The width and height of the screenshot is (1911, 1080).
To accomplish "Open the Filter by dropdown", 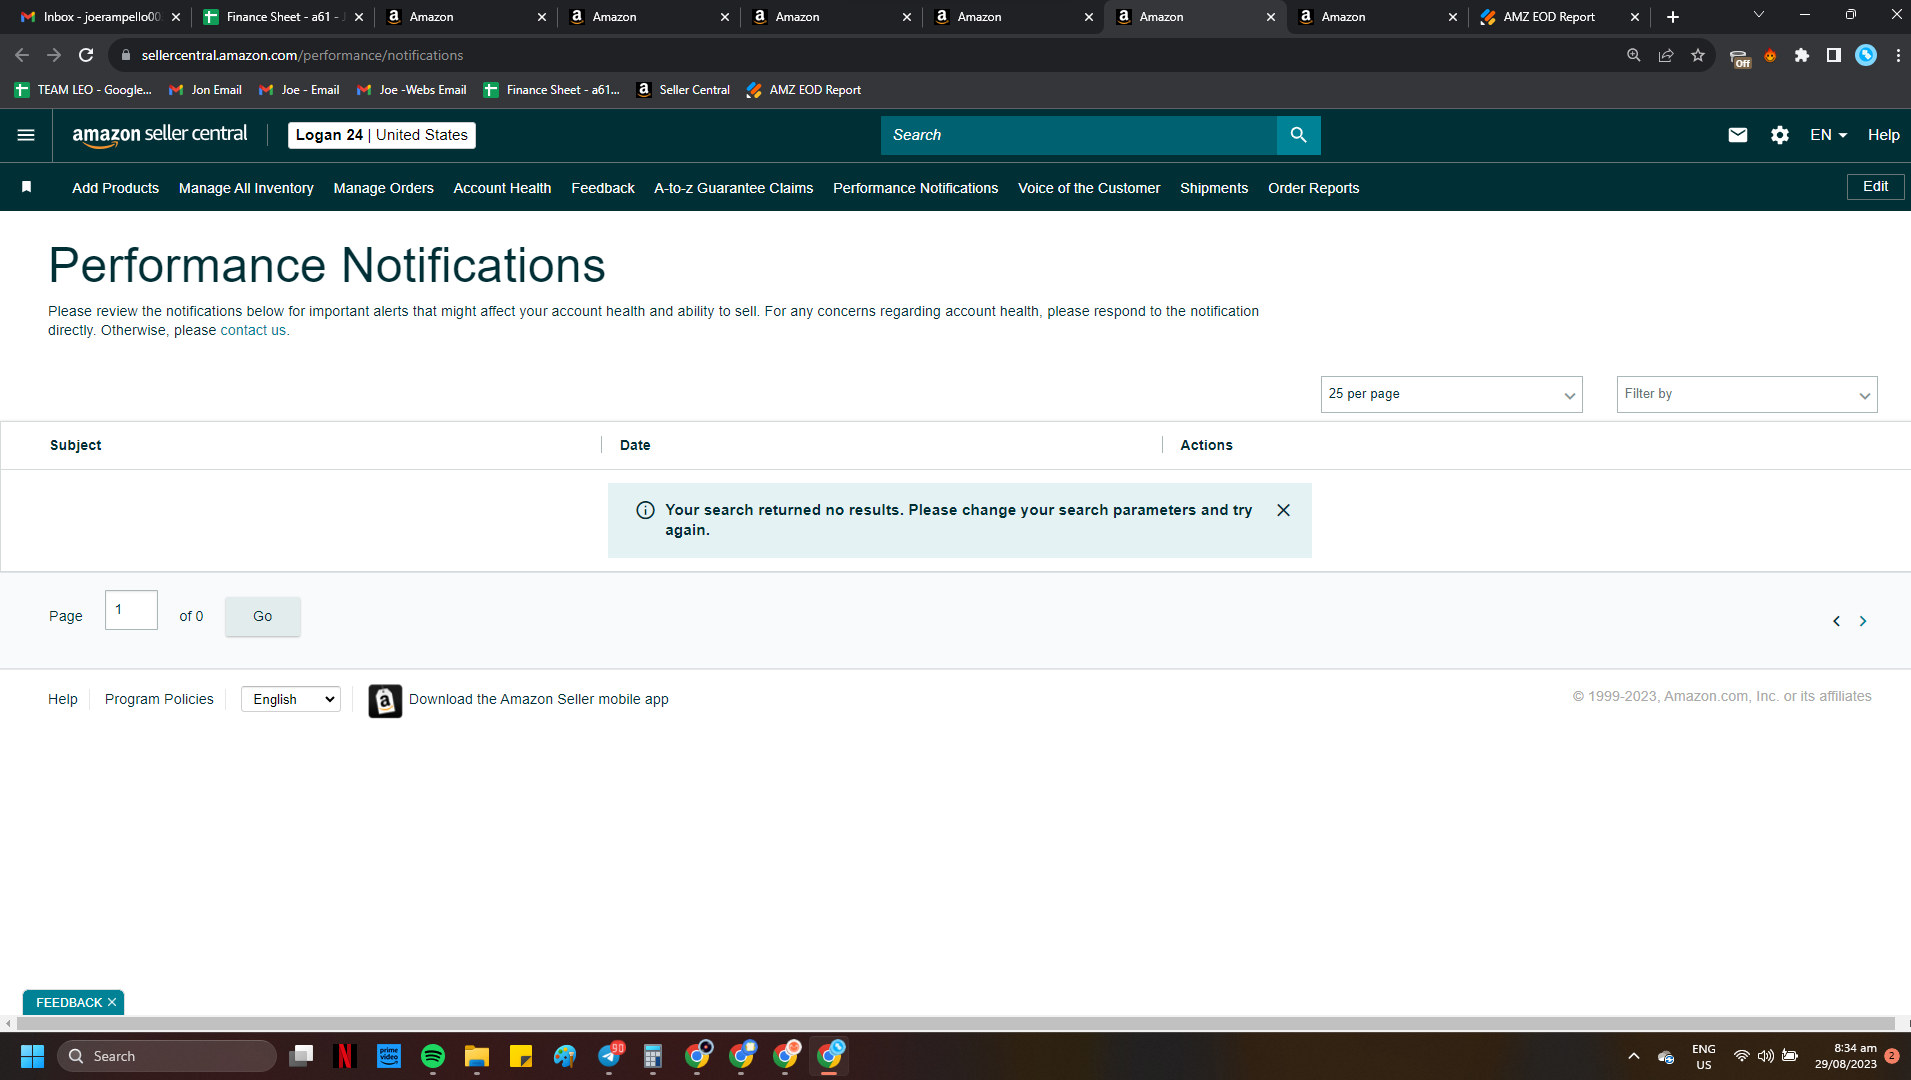I will [1746, 394].
